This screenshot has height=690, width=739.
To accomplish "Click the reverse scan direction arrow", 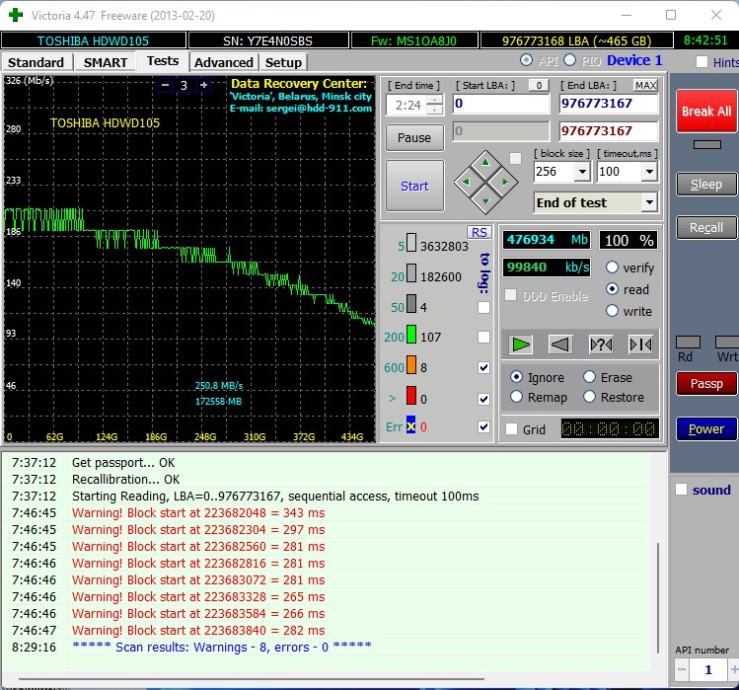I will coord(560,344).
